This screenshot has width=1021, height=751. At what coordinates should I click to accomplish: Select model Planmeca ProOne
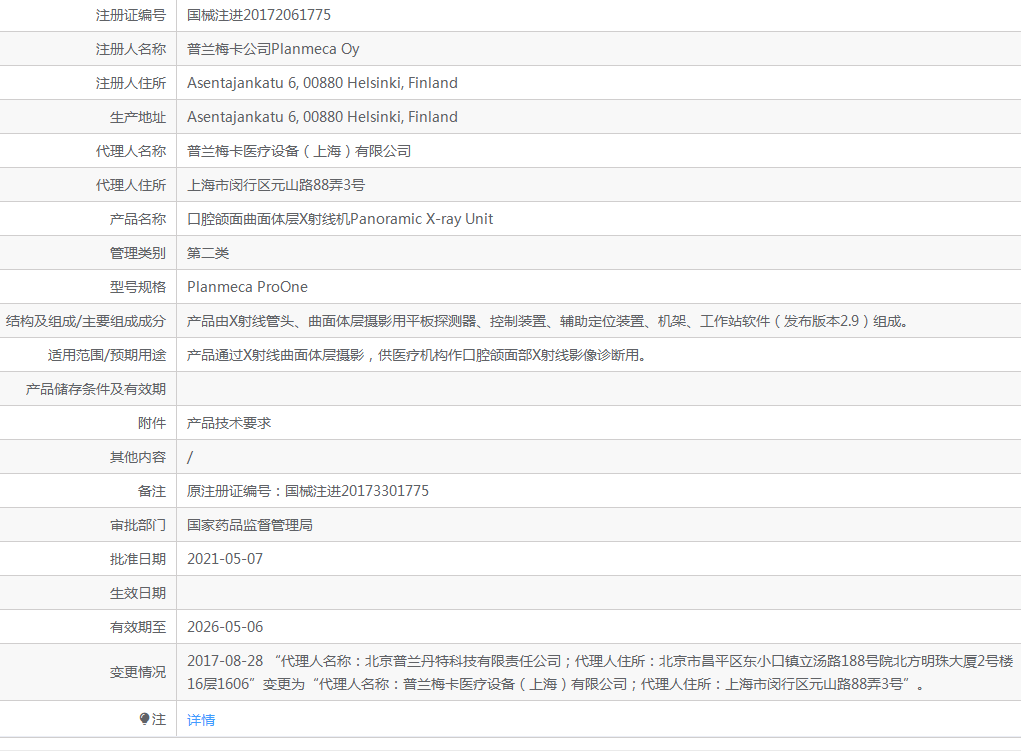tap(247, 287)
